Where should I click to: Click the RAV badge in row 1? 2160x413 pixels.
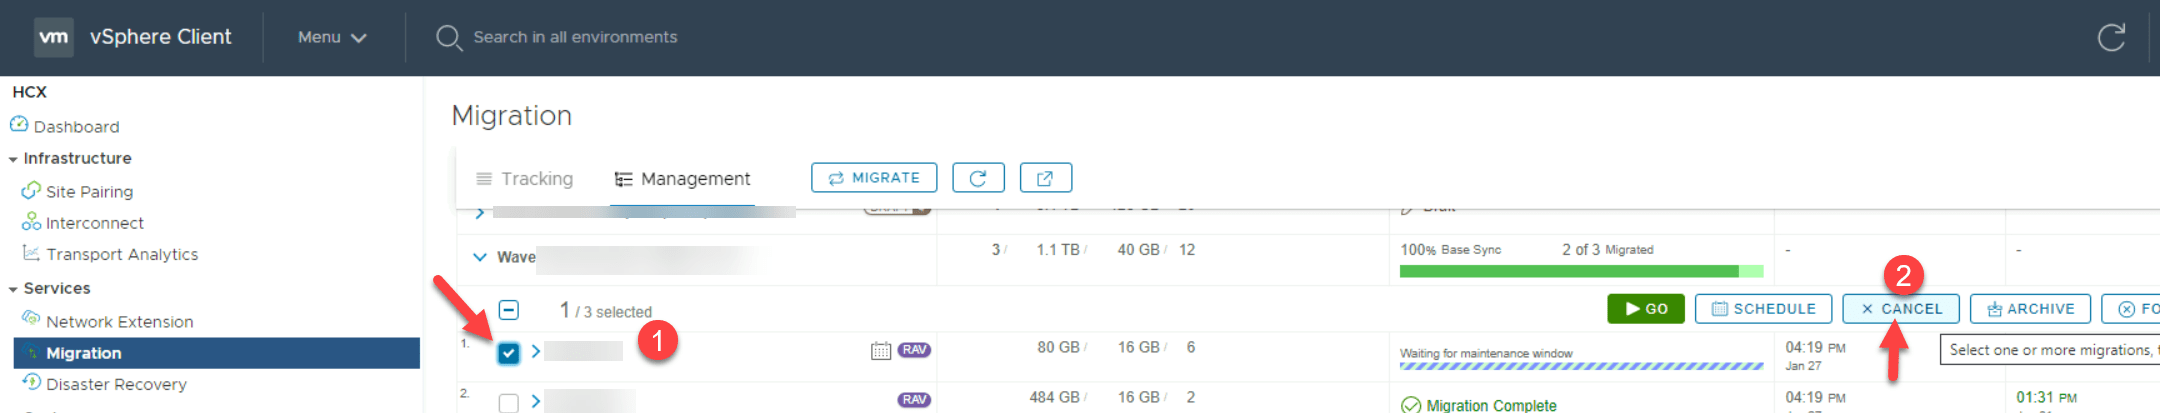pos(914,350)
